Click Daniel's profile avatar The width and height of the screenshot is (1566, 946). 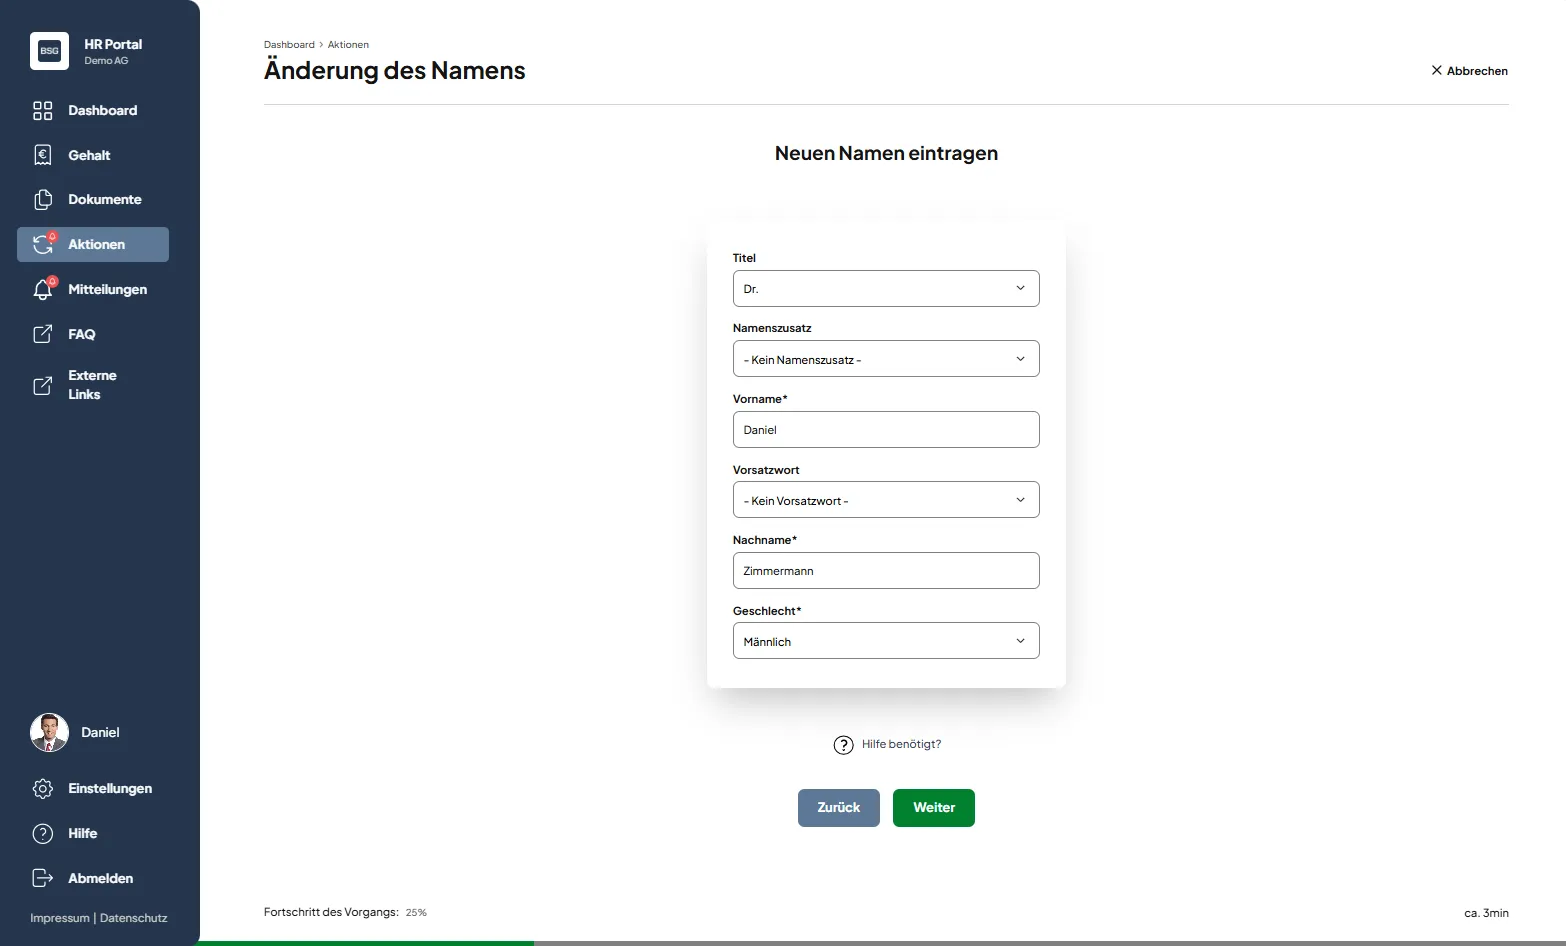pos(49,733)
